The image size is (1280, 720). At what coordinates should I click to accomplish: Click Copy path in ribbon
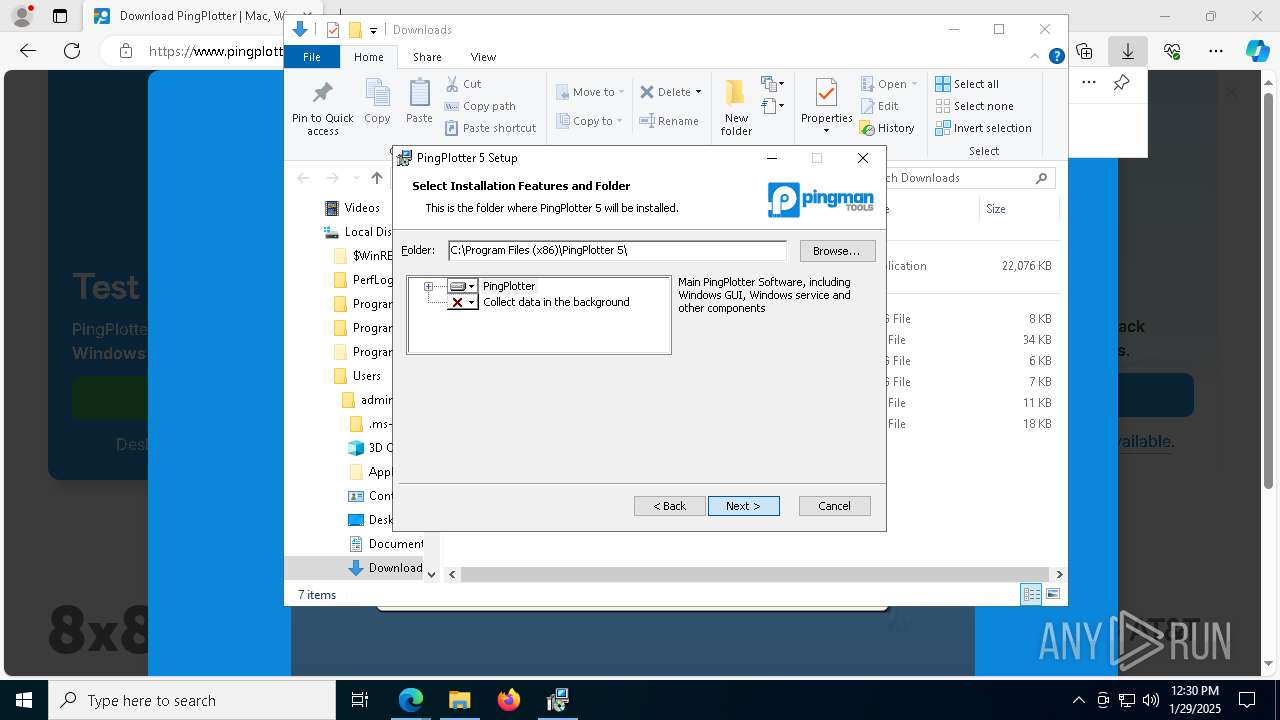480,106
